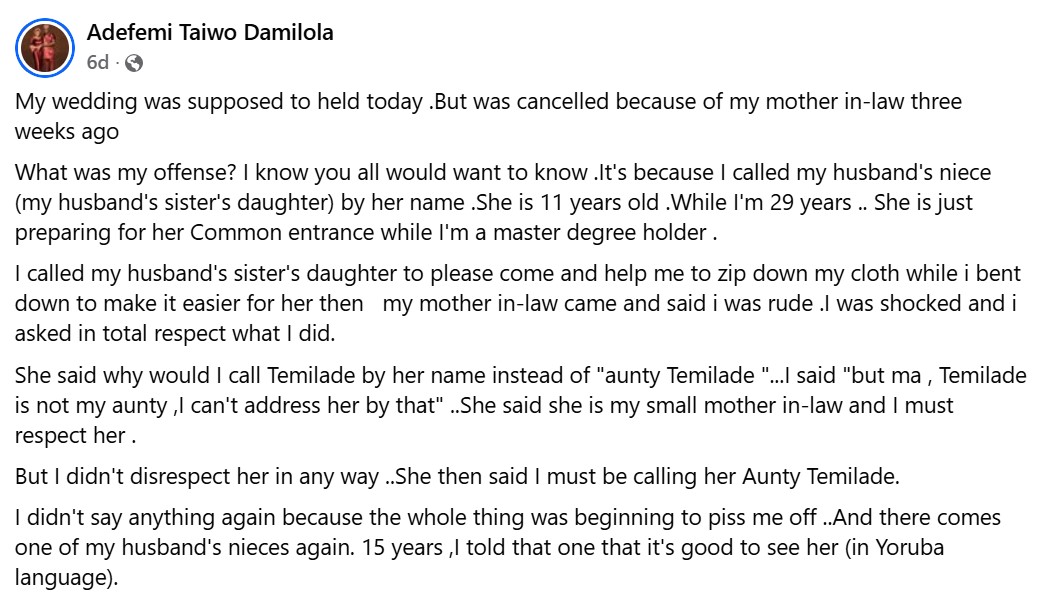This screenshot has width=1045, height=601.
Task: Click Adefemi Taiwo Damilola's profile picture
Action: (46, 47)
